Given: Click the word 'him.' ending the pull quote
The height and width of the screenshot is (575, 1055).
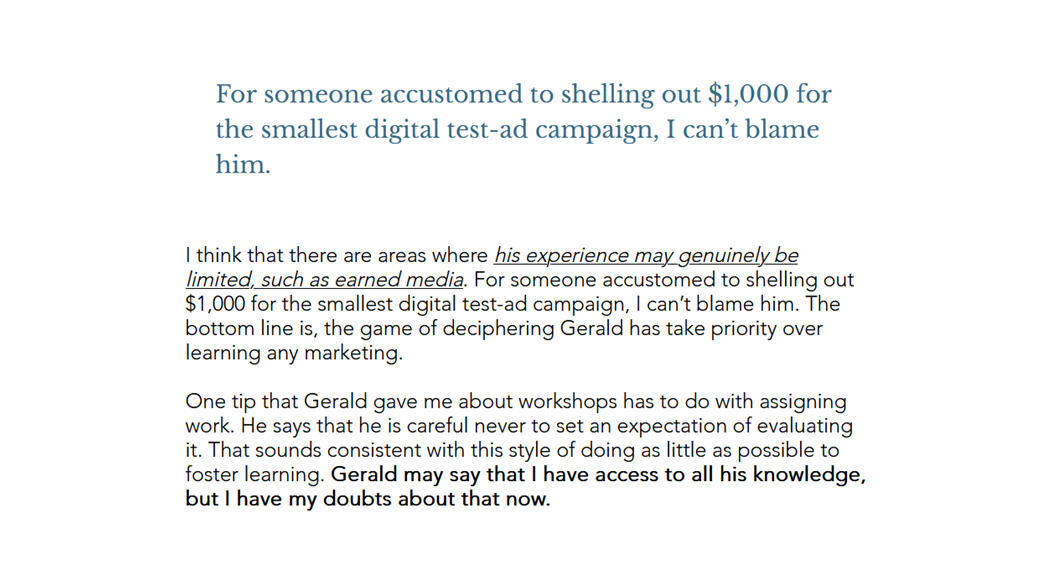Looking at the screenshot, I should [243, 165].
